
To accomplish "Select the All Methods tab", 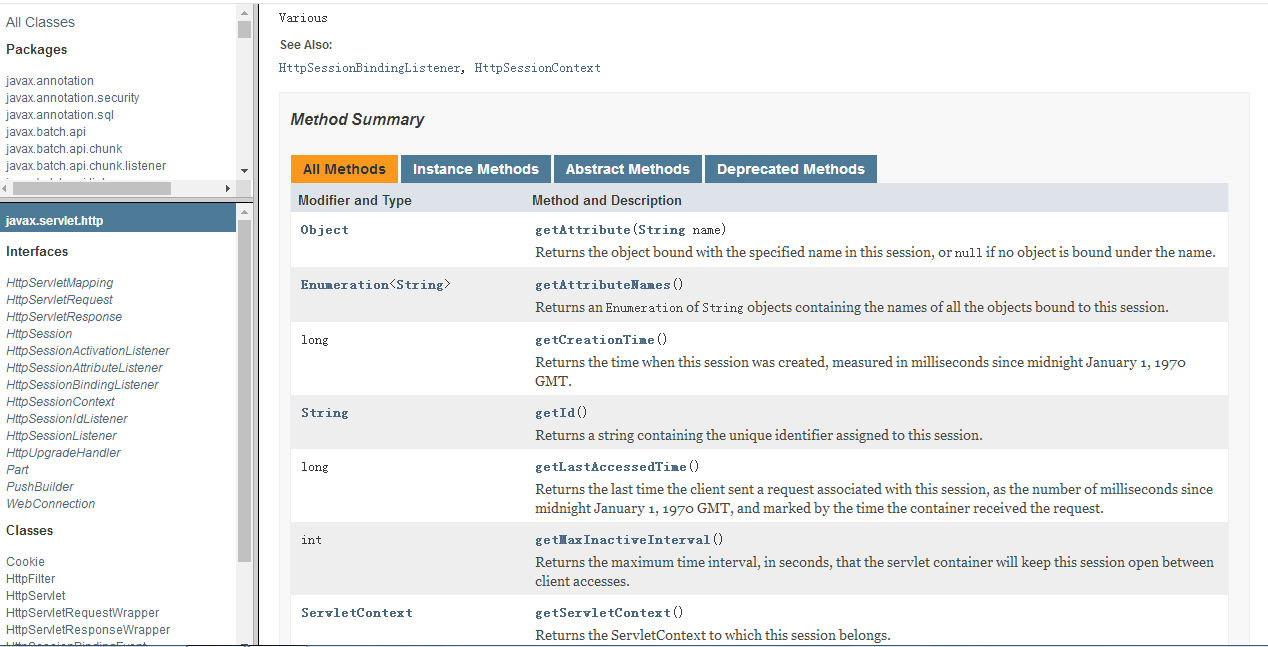I will (344, 169).
